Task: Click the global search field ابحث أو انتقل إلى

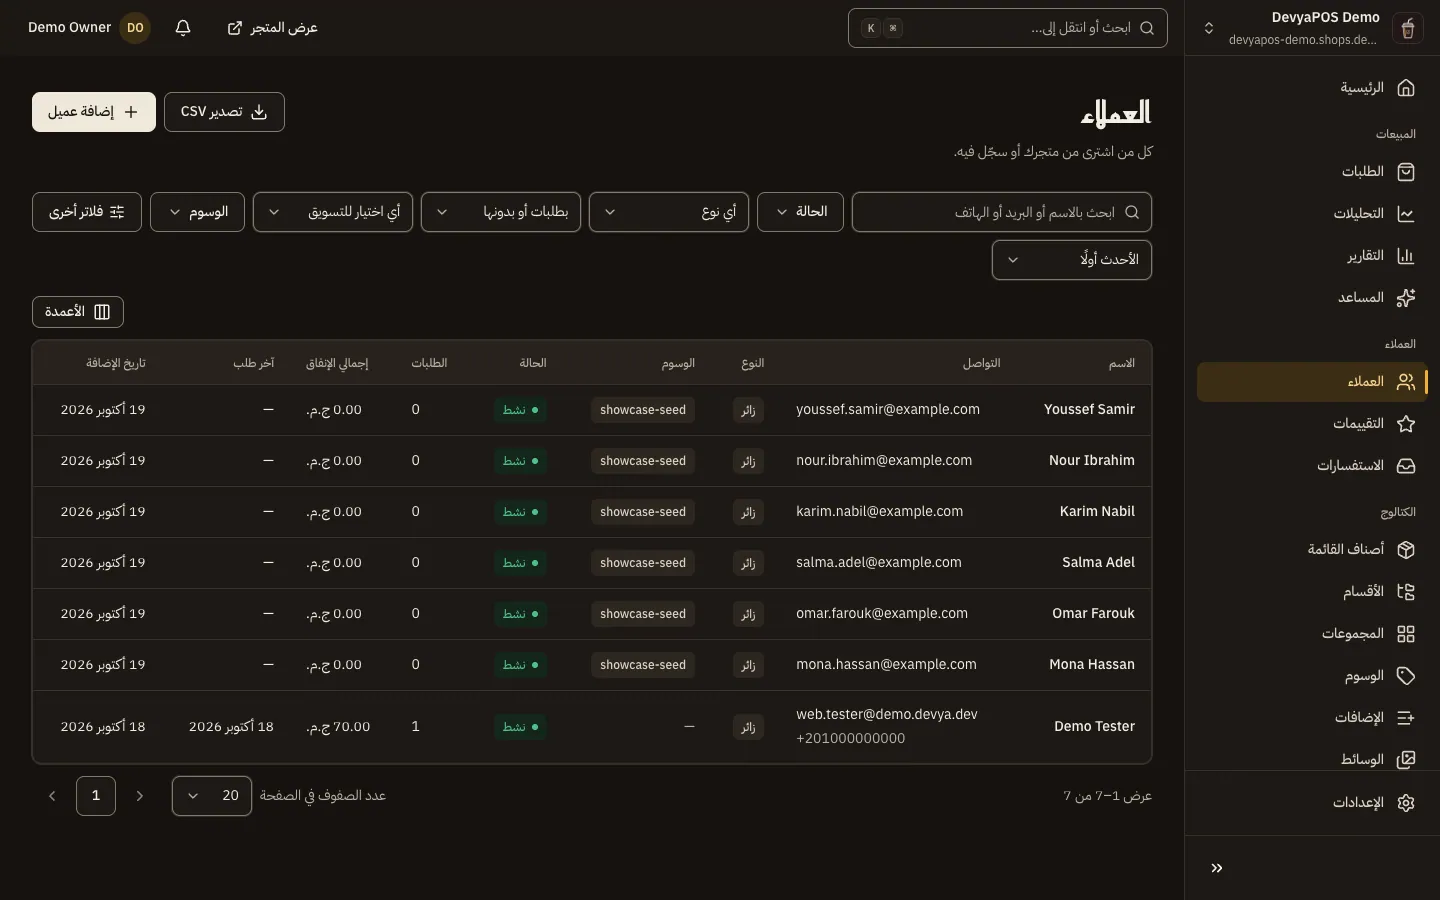Action: point(1008,28)
